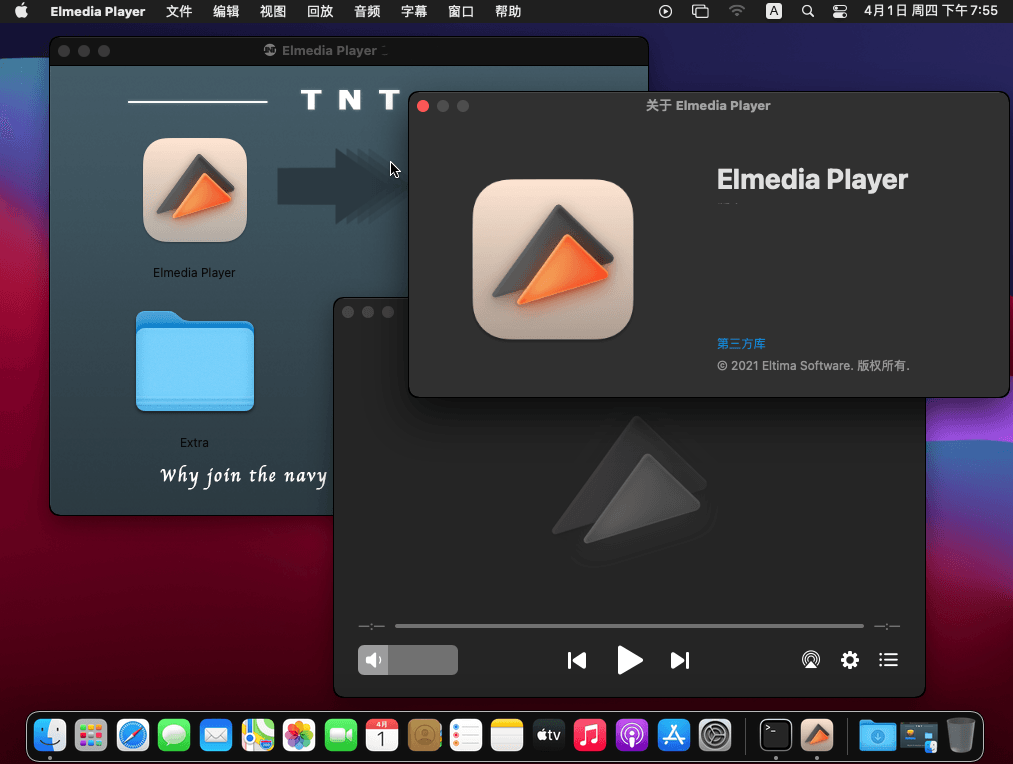Open Control Center from the menu bar
The height and width of the screenshot is (764, 1013).
pos(840,11)
